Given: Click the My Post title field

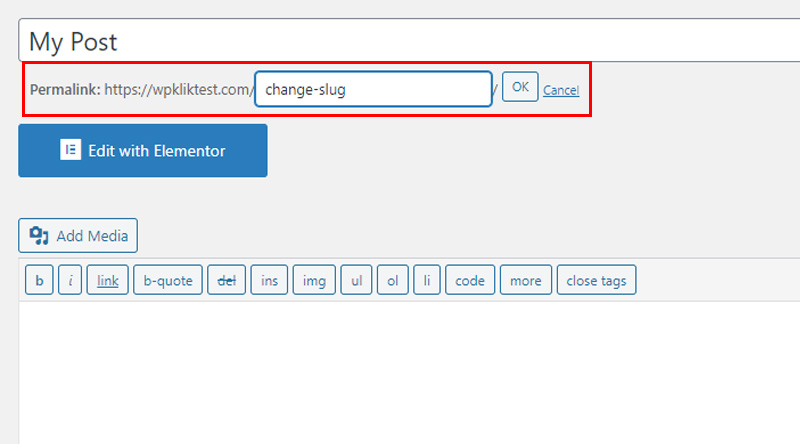Looking at the screenshot, I should (x=409, y=40).
